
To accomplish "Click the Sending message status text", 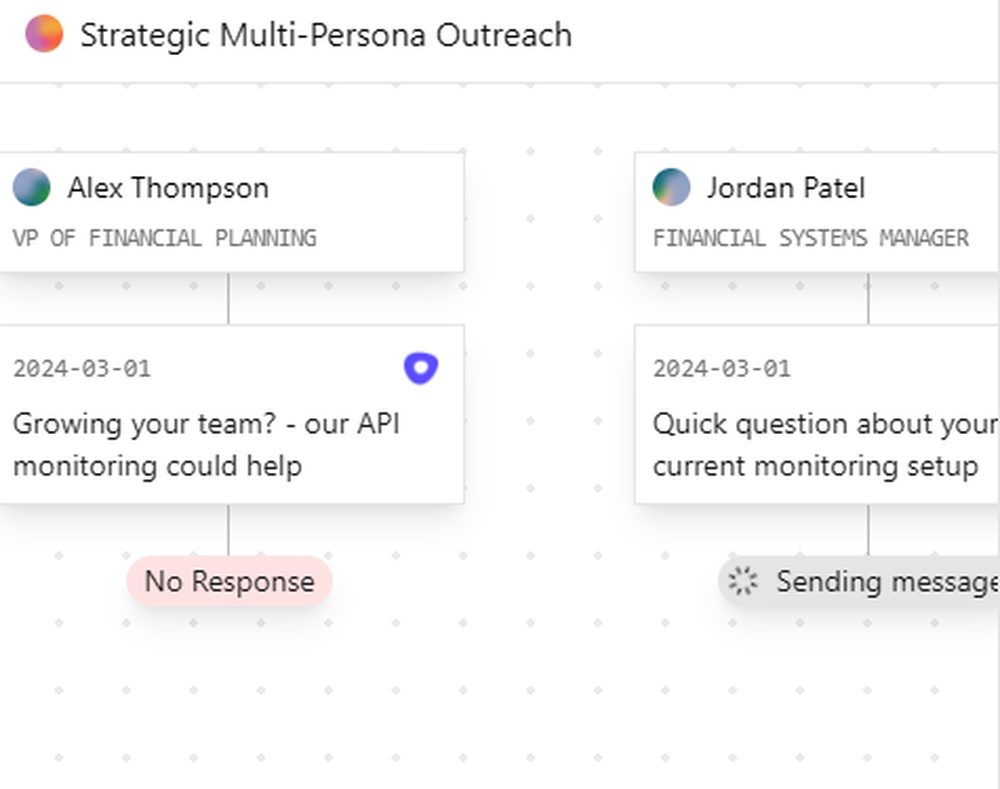I will (x=886, y=581).
